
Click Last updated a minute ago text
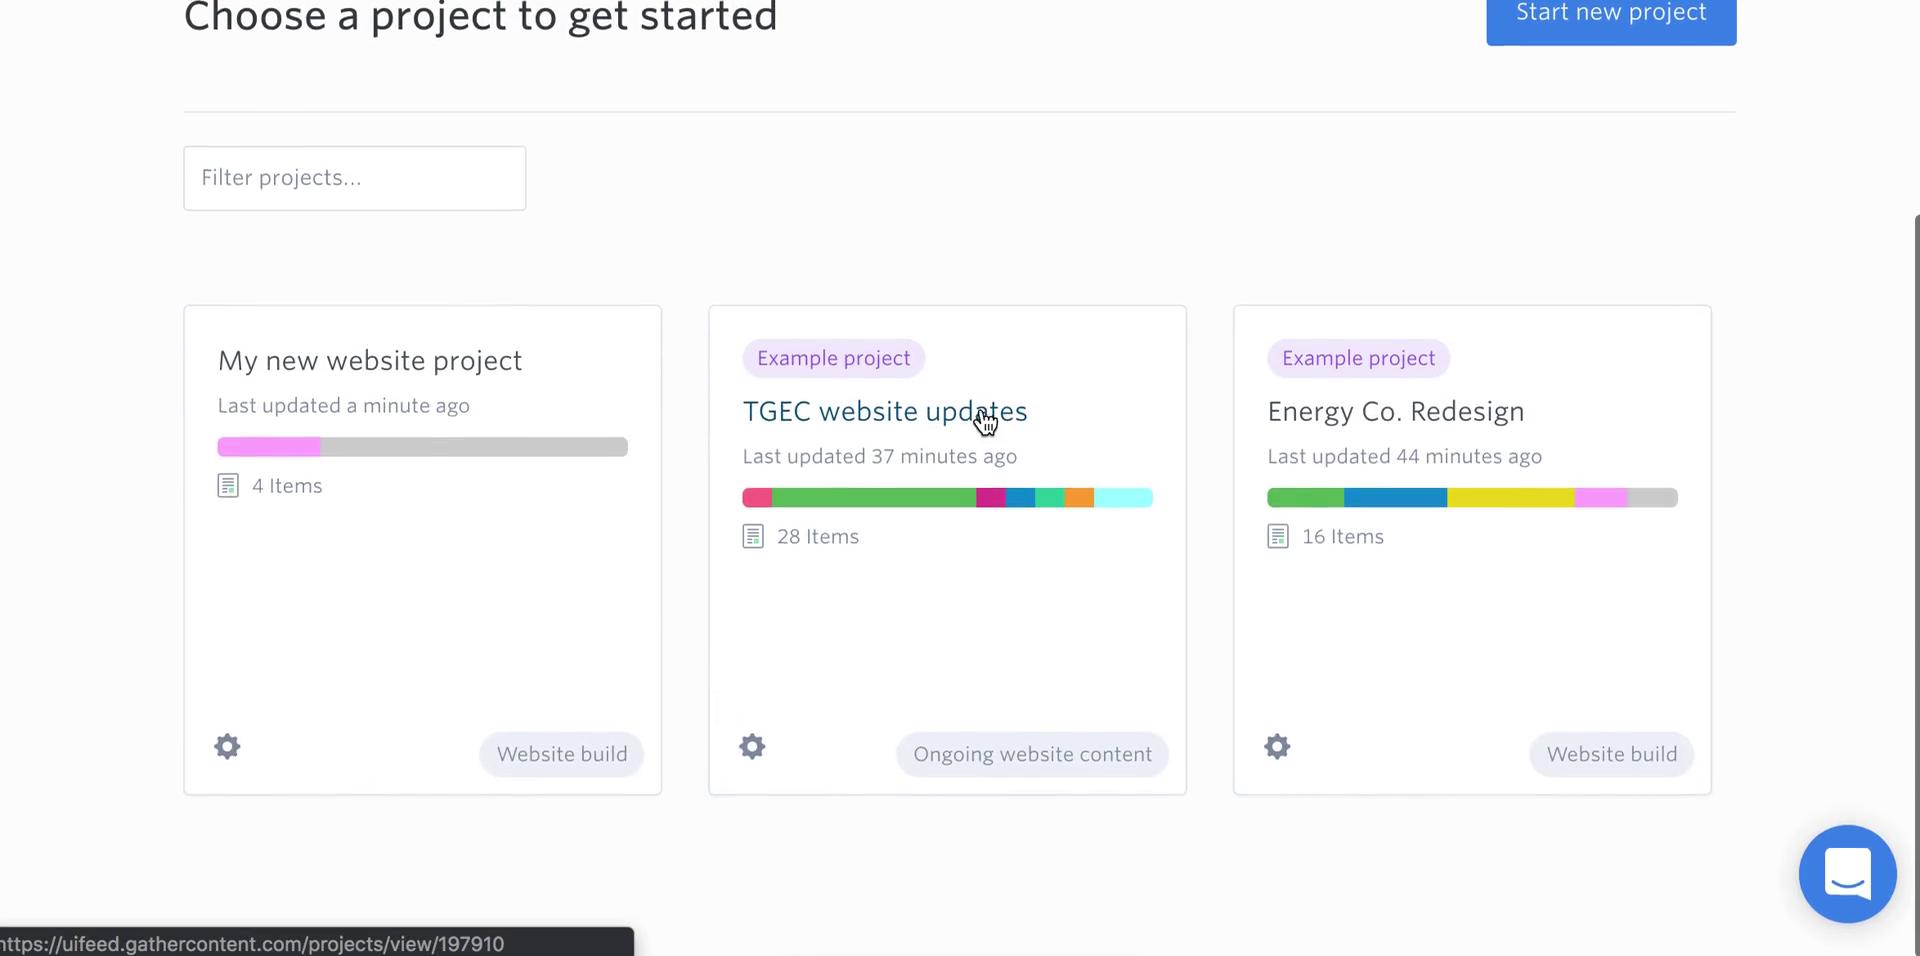click(x=344, y=406)
